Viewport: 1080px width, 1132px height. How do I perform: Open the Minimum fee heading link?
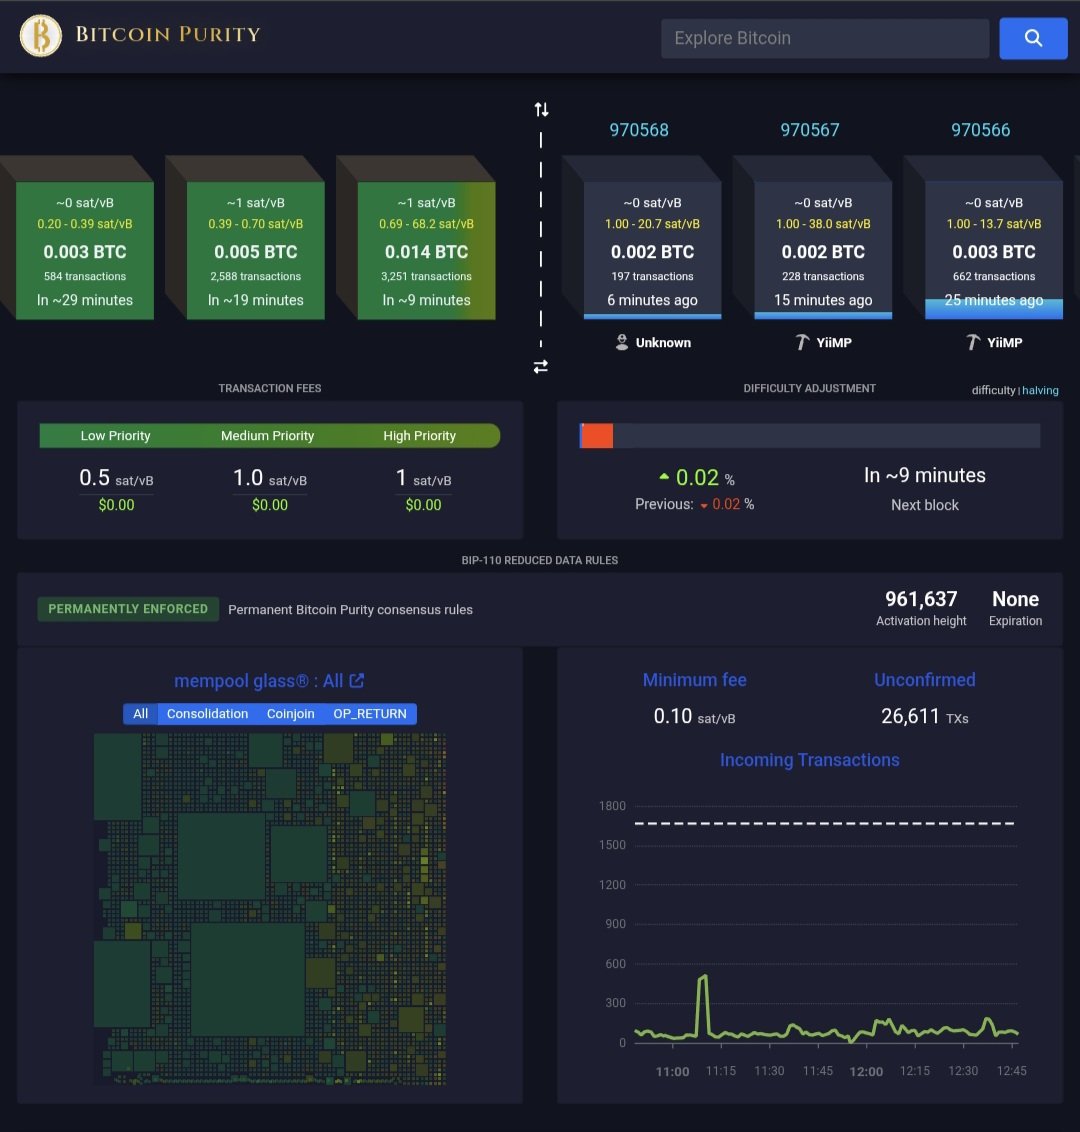tap(694, 679)
